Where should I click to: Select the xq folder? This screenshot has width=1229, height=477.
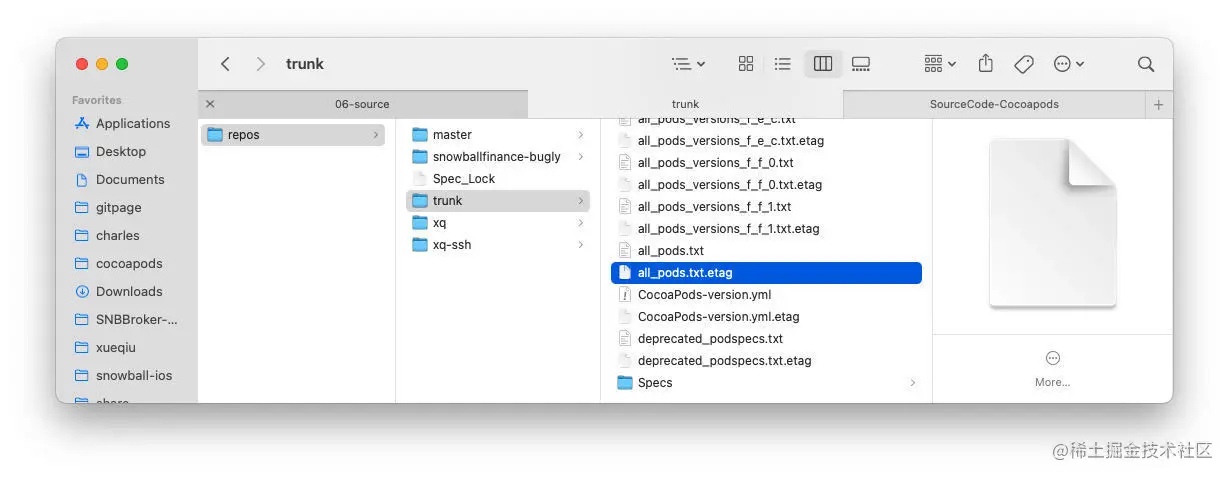coord(498,223)
